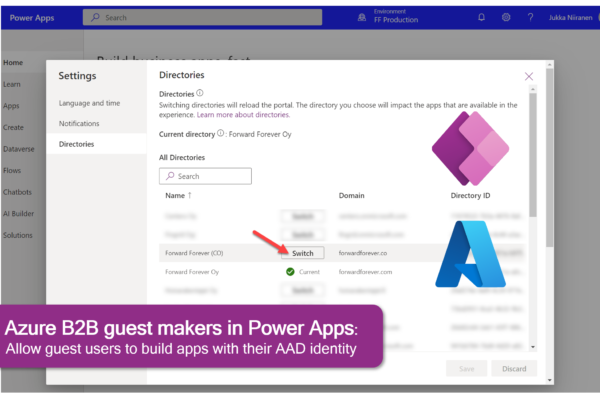Click the green Current checkmark icon

coord(289,271)
